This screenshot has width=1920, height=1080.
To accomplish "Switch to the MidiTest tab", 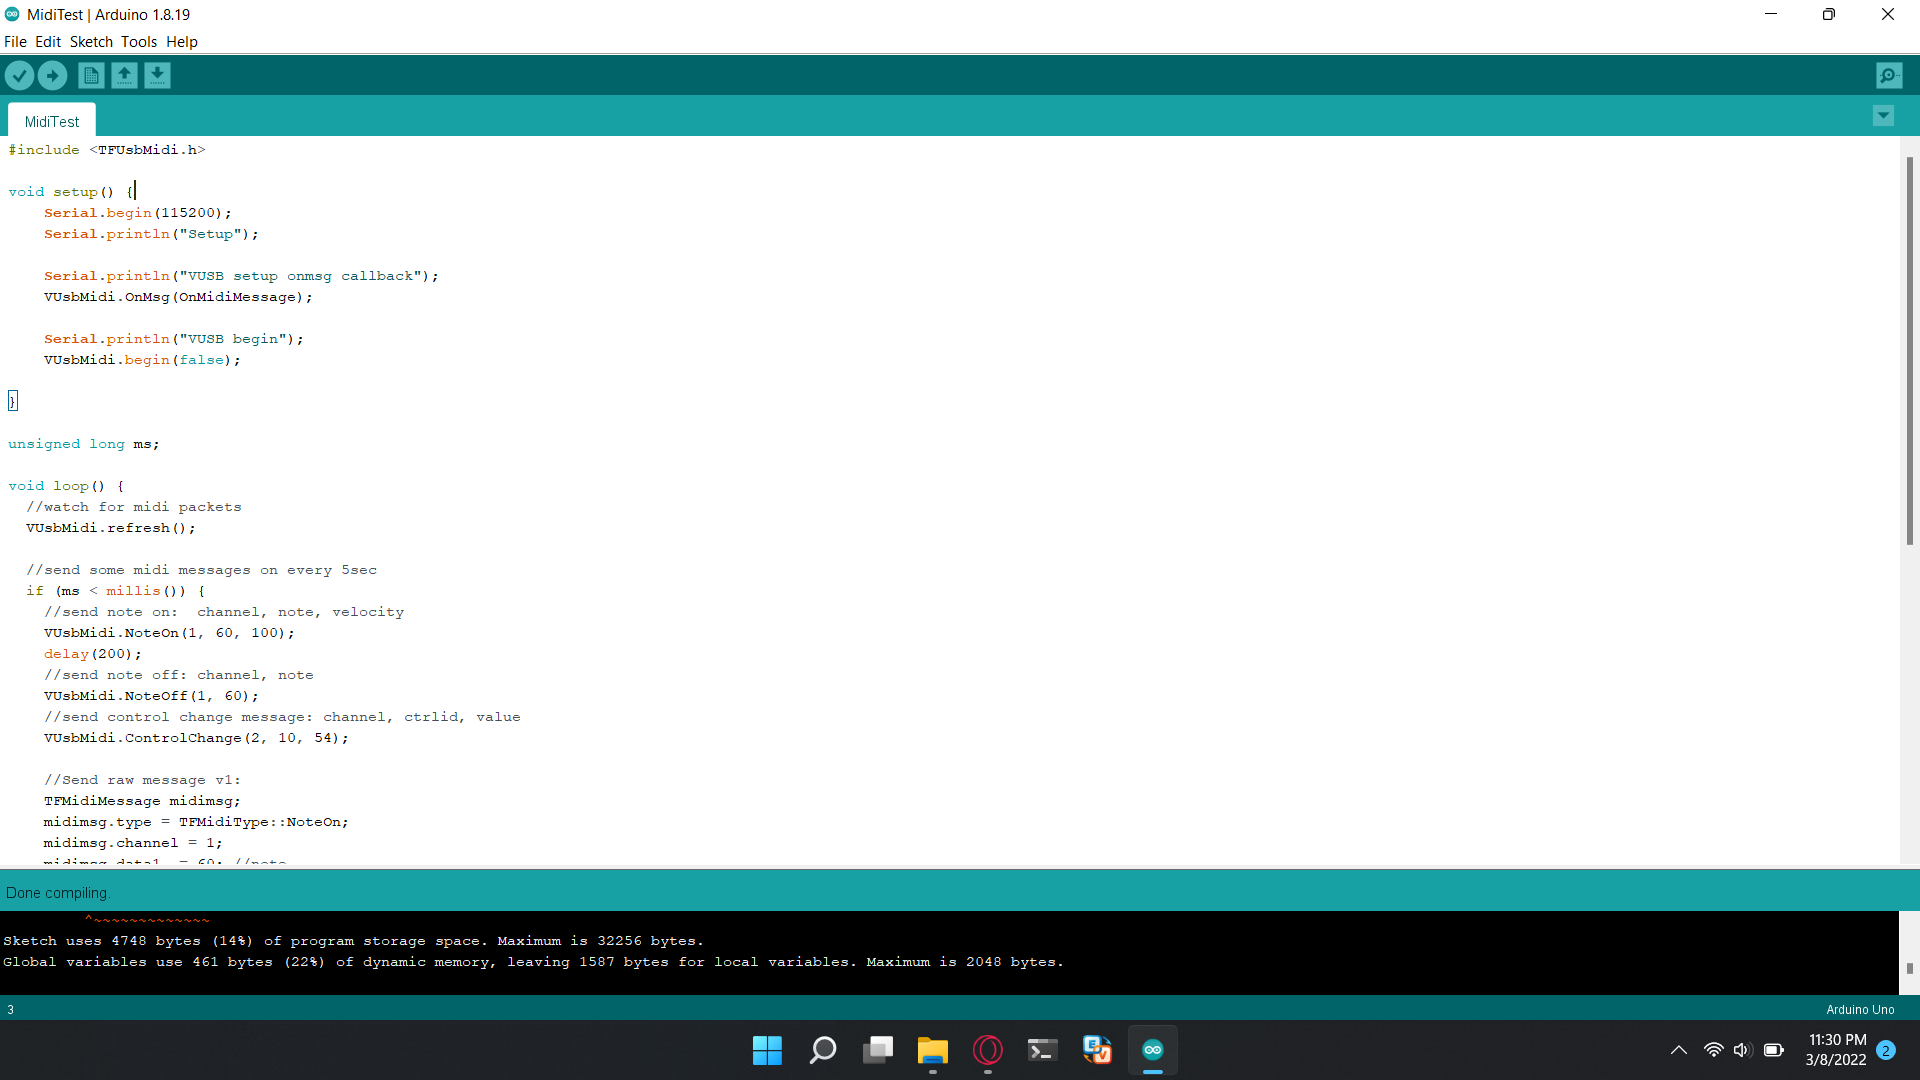I will coord(51,120).
